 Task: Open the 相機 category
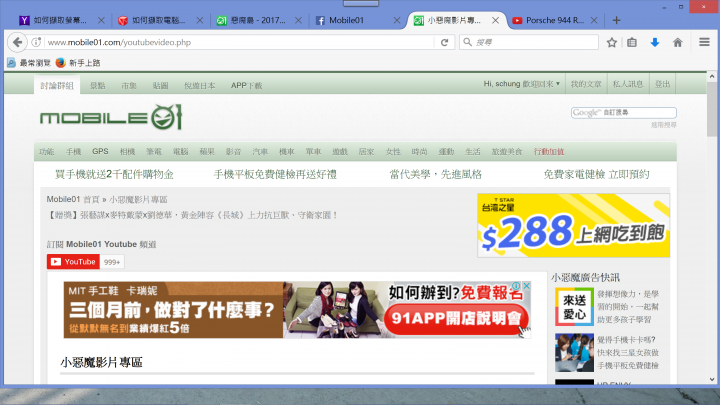click(127, 152)
